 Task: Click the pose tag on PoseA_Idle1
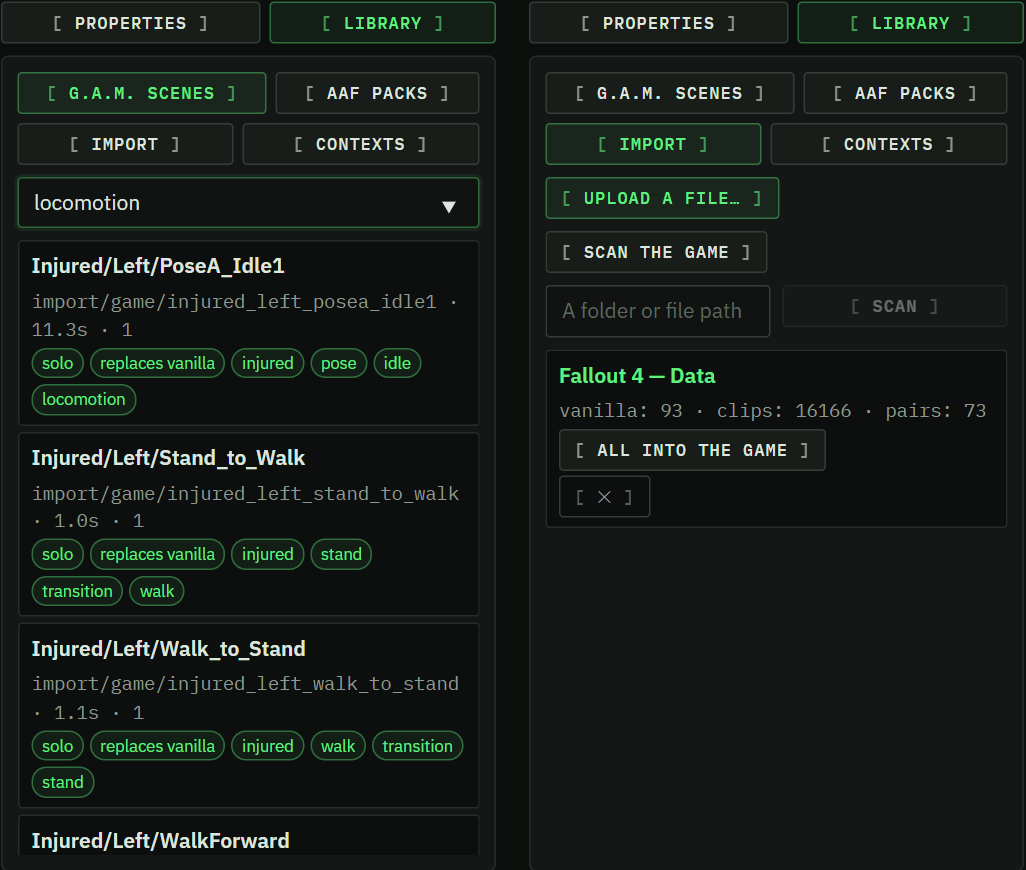tap(338, 363)
